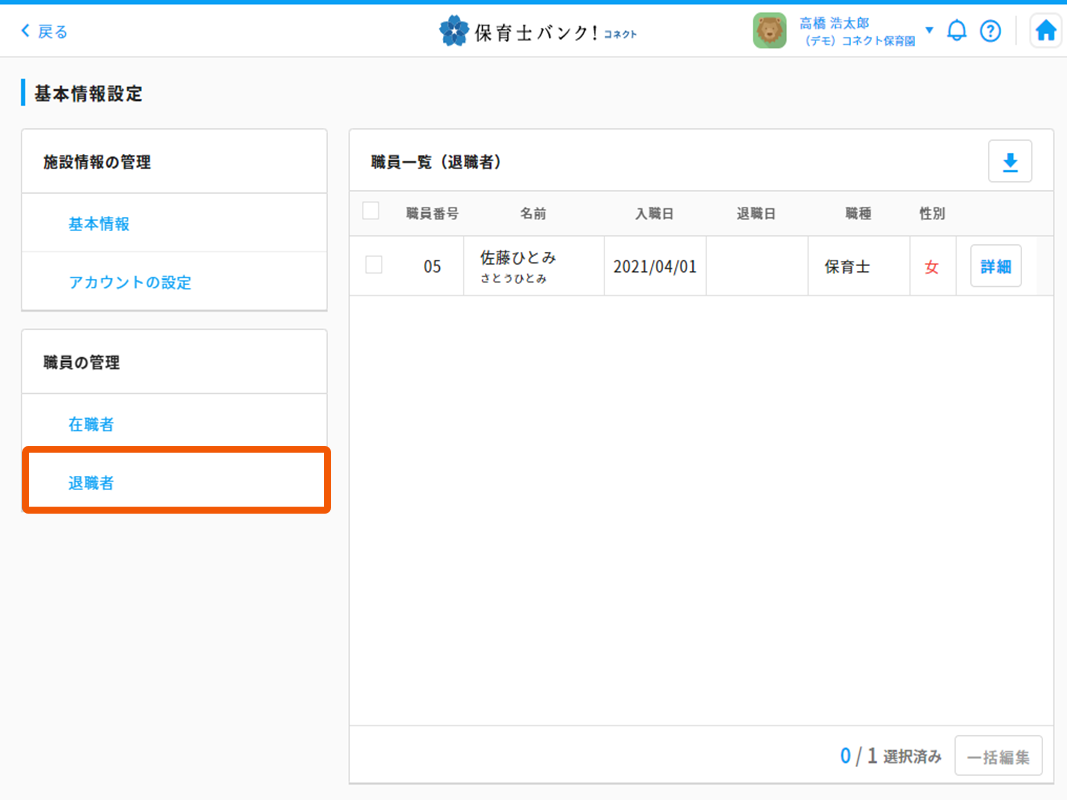The width and height of the screenshot is (1067, 800).
Task: Click the 入職日 column header
Action: tap(654, 214)
